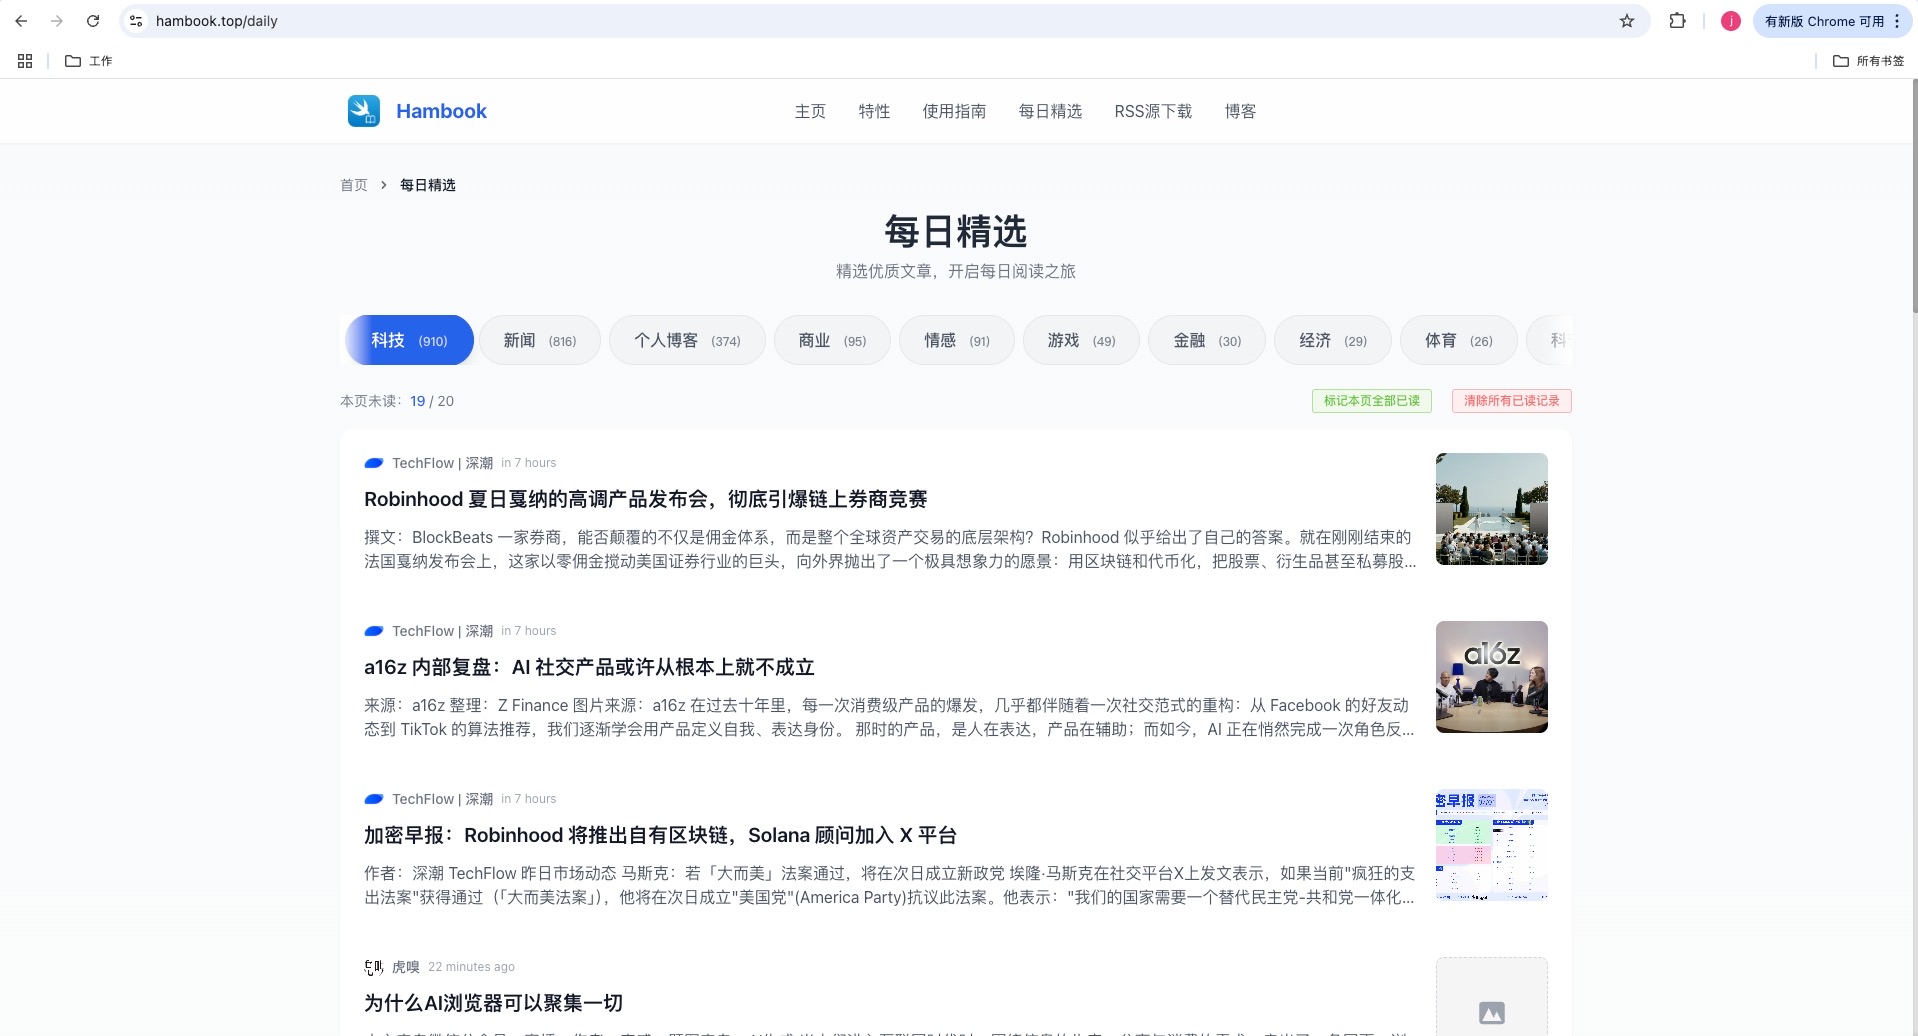The width and height of the screenshot is (1918, 1036).
Task: Bookmark this page with the star icon
Action: coord(1627,21)
